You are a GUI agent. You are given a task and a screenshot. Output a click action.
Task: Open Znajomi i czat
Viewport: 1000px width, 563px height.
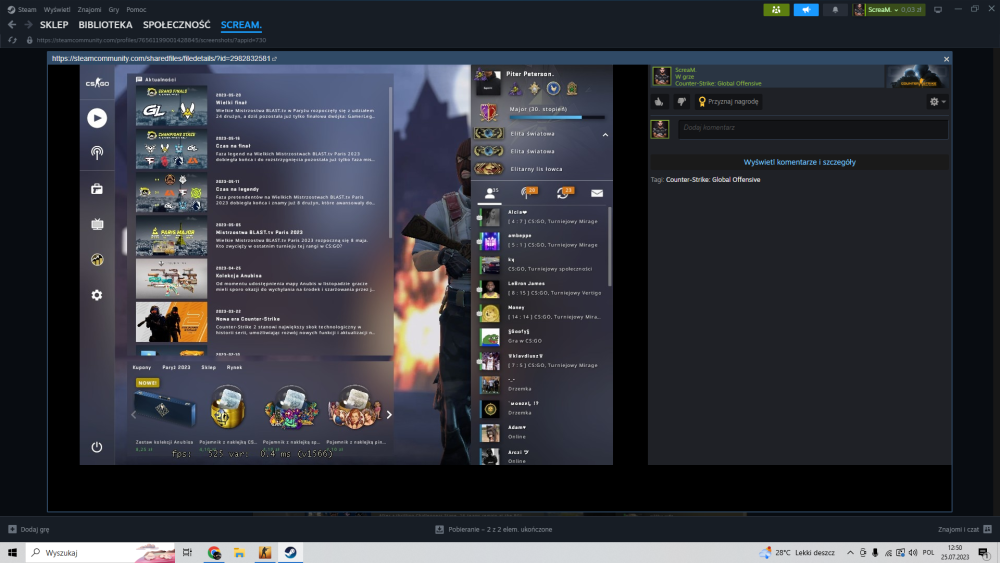point(965,529)
